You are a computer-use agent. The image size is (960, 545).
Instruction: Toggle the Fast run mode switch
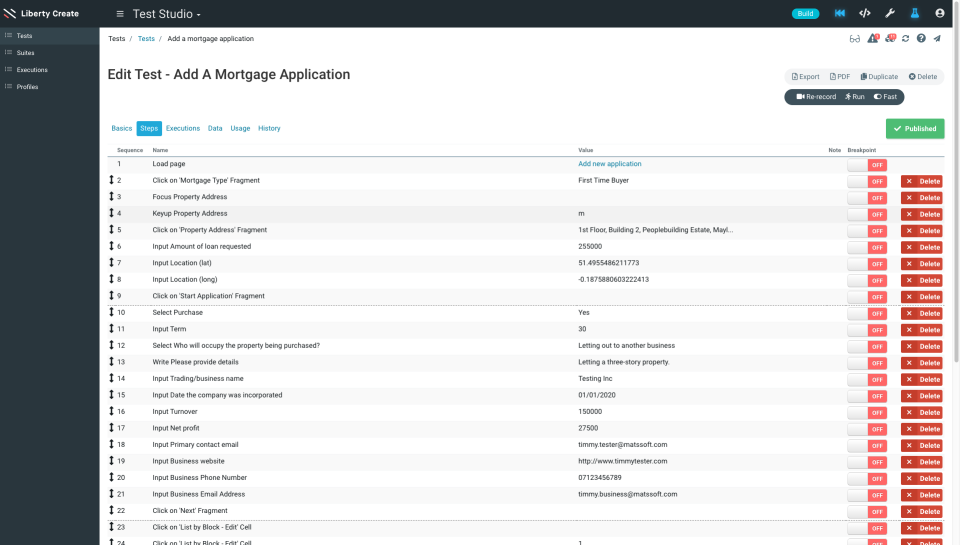click(885, 97)
